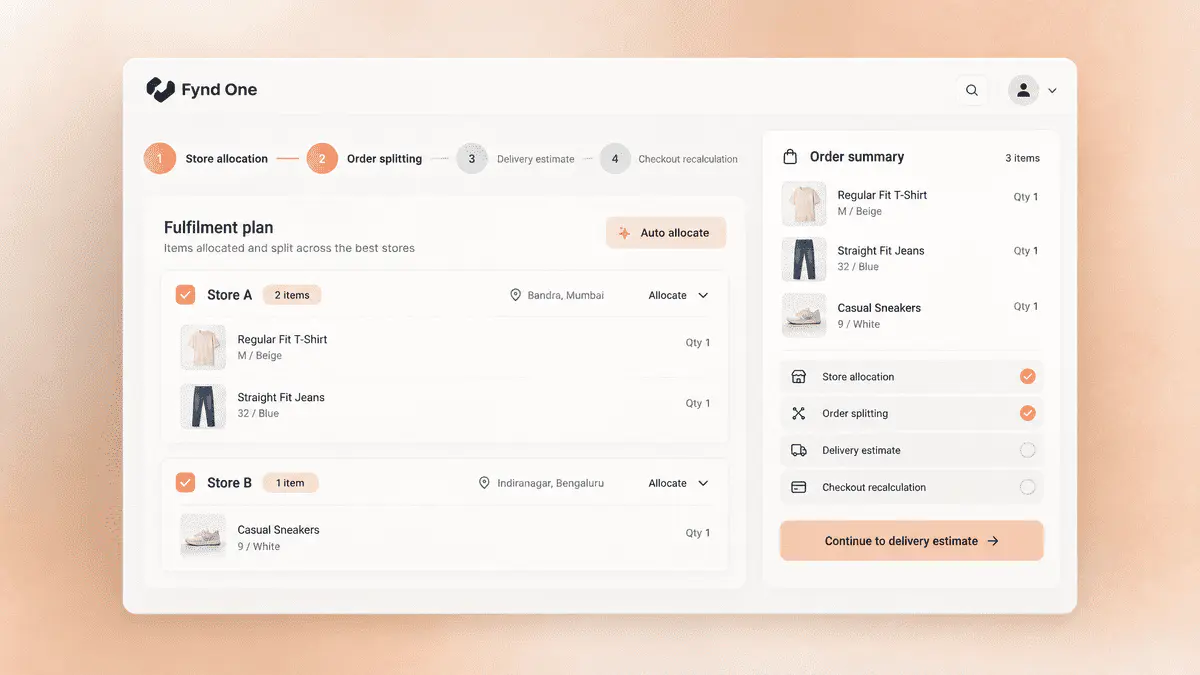Click the truck icon next to Delivery estimate
This screenshot has width=1200, height=675.
tap(798, 450)
